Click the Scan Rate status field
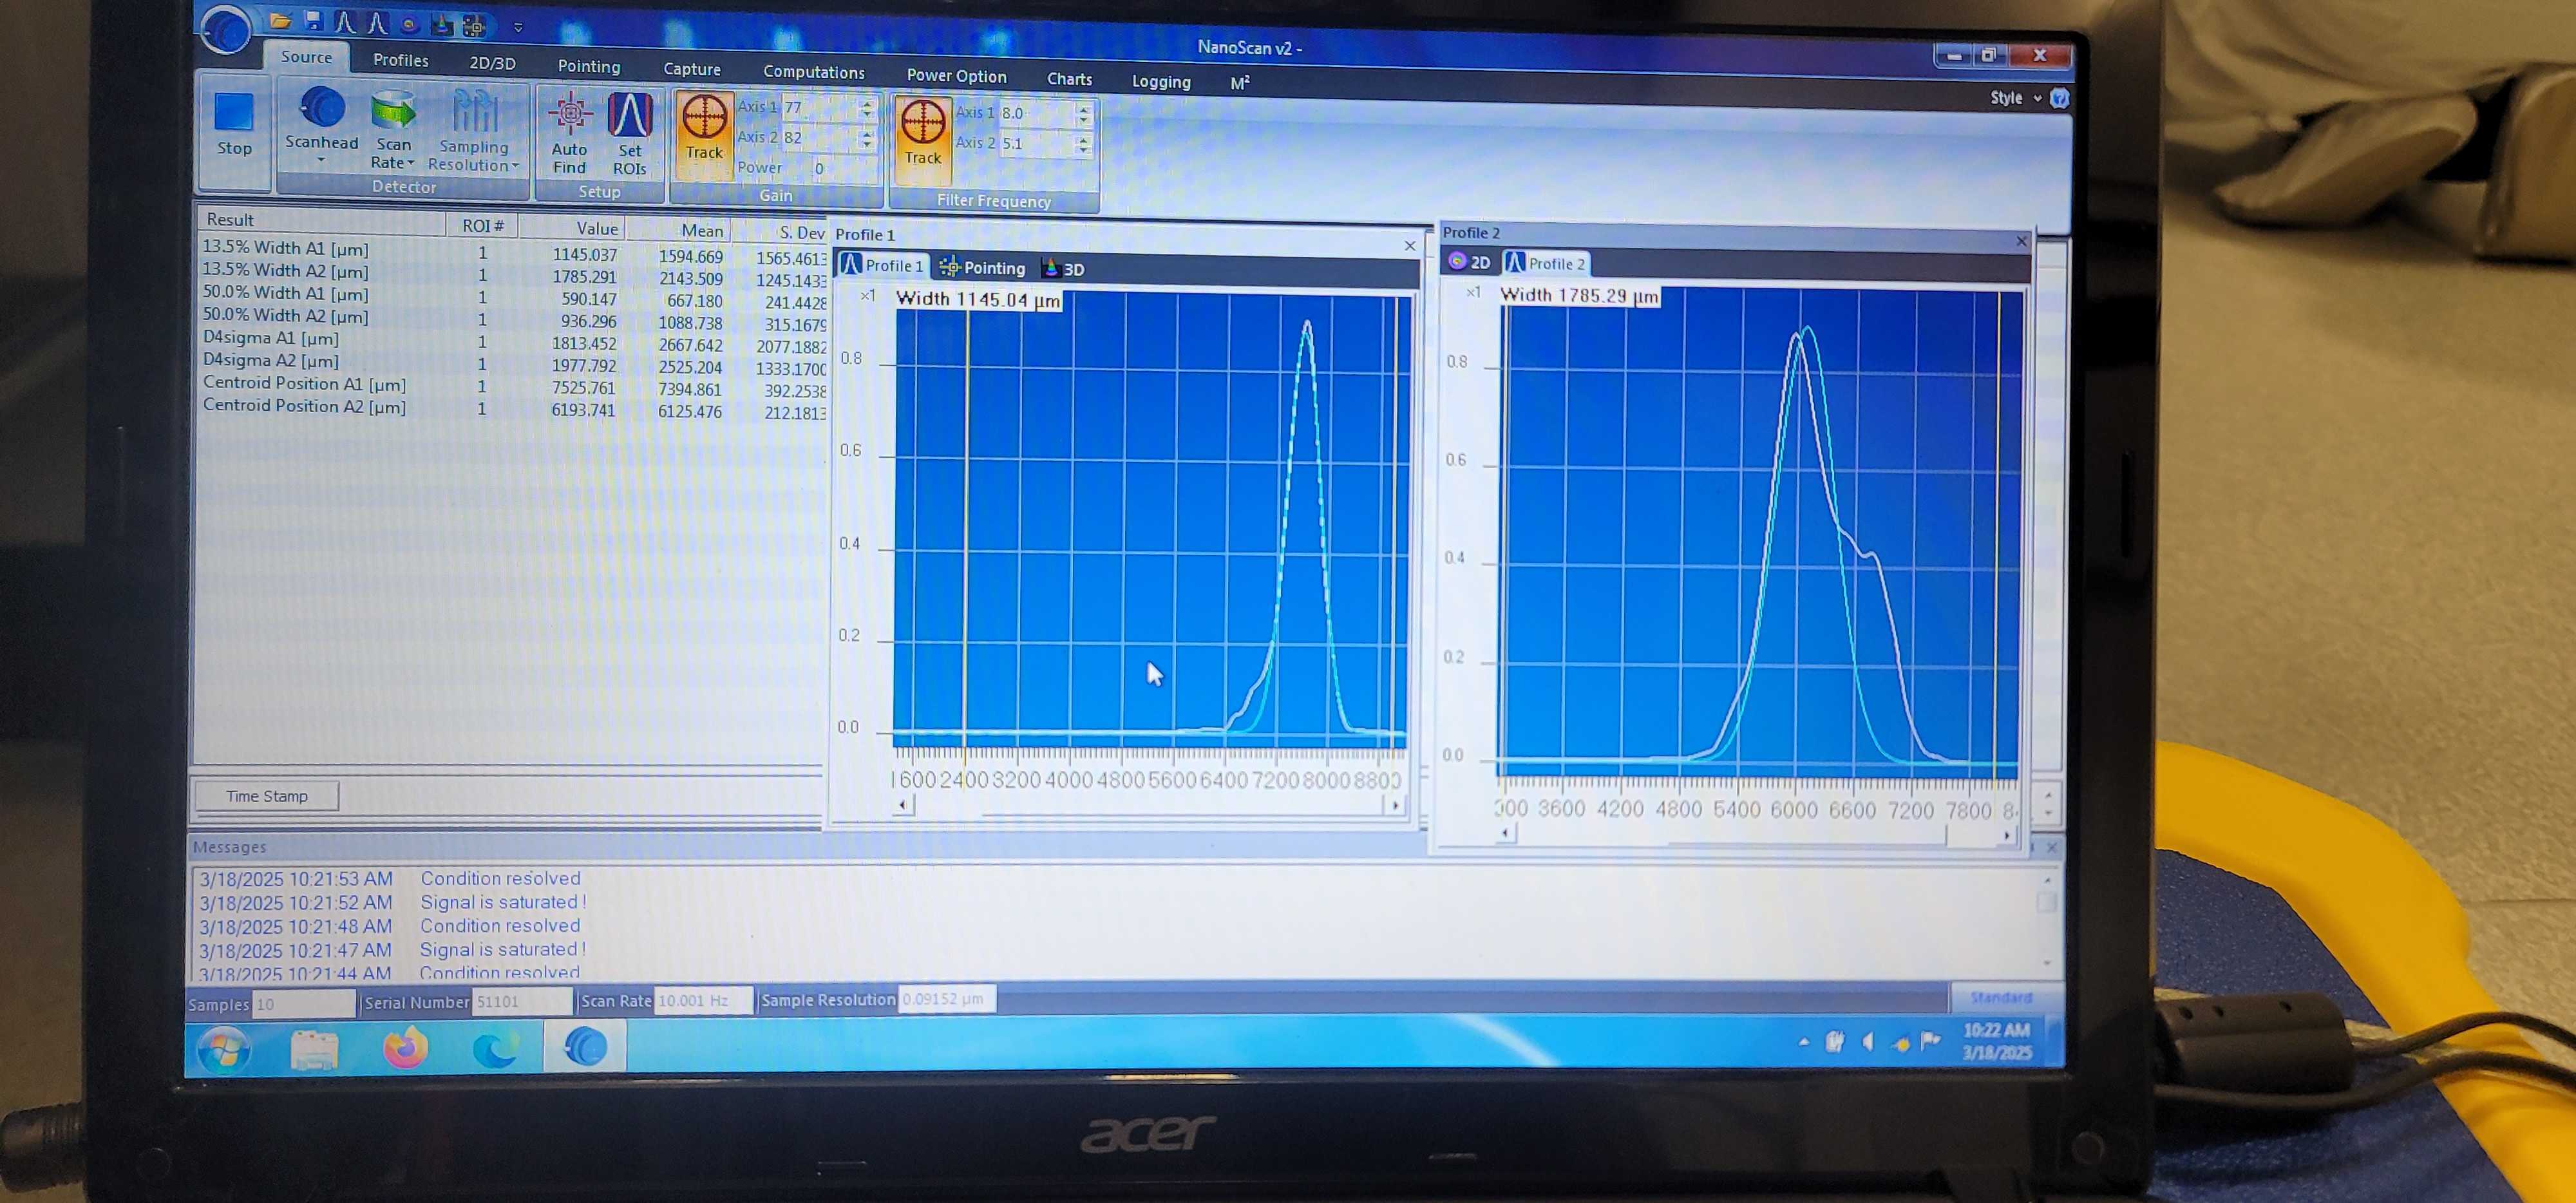This screenshot has height=1203, width=2576. click(703, 1000)
